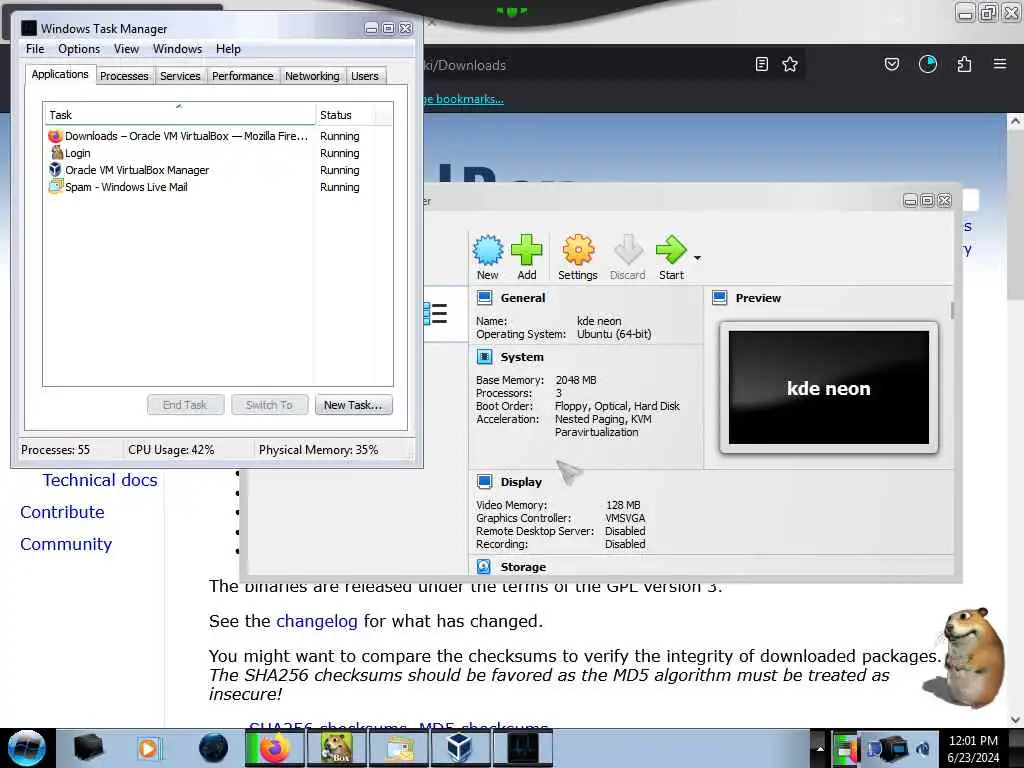Screen dimensions: 1024x768
Task: Open Firefox extensions puzzle icon
Action: pos(964,64)
